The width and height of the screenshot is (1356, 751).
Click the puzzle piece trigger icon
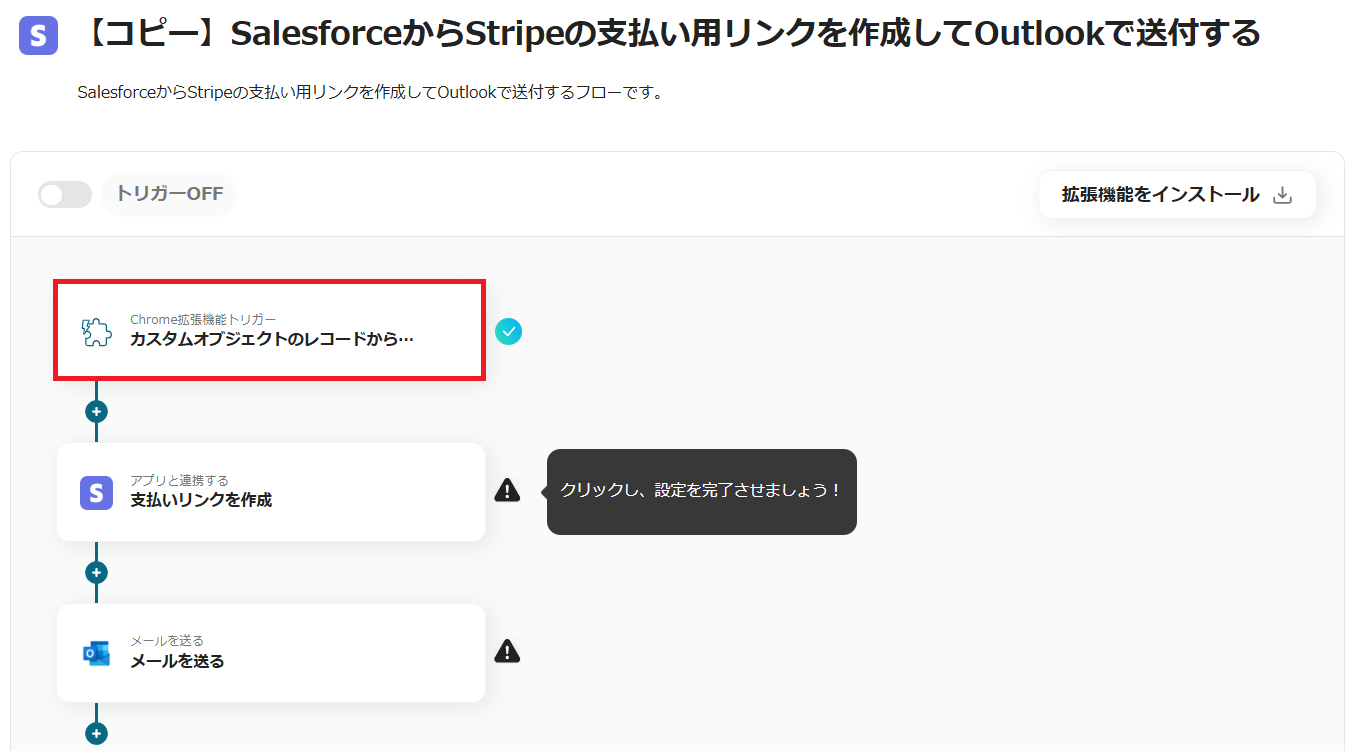pos(96,331)
